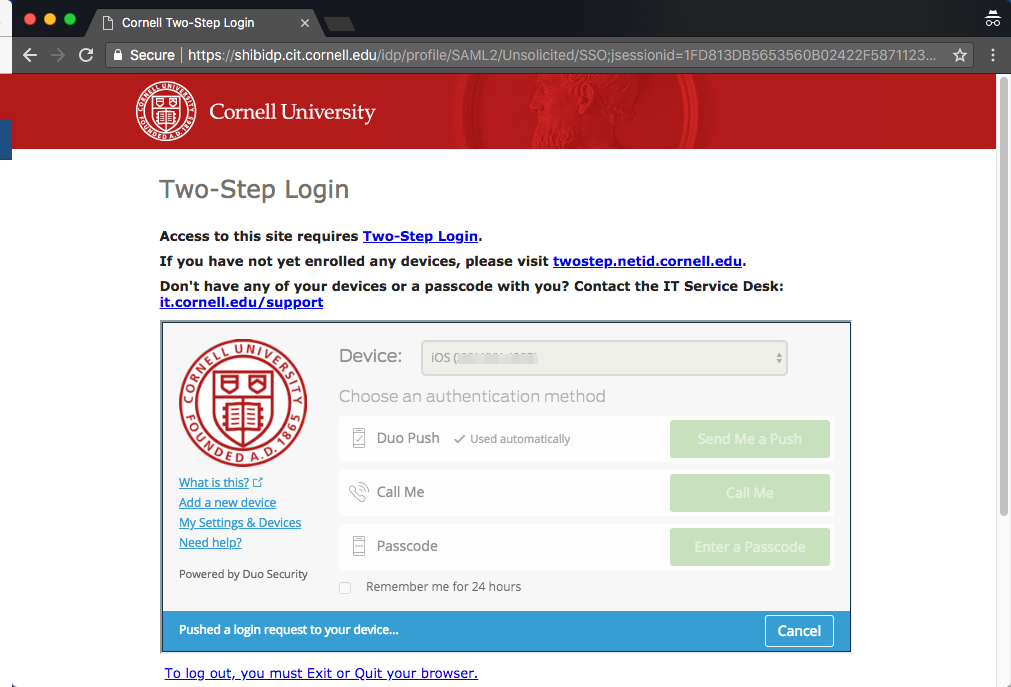Image resolution: width=1011 pixels, height=687 pixels.
Task: Click the Need help? link
Action: pos(210,543)
